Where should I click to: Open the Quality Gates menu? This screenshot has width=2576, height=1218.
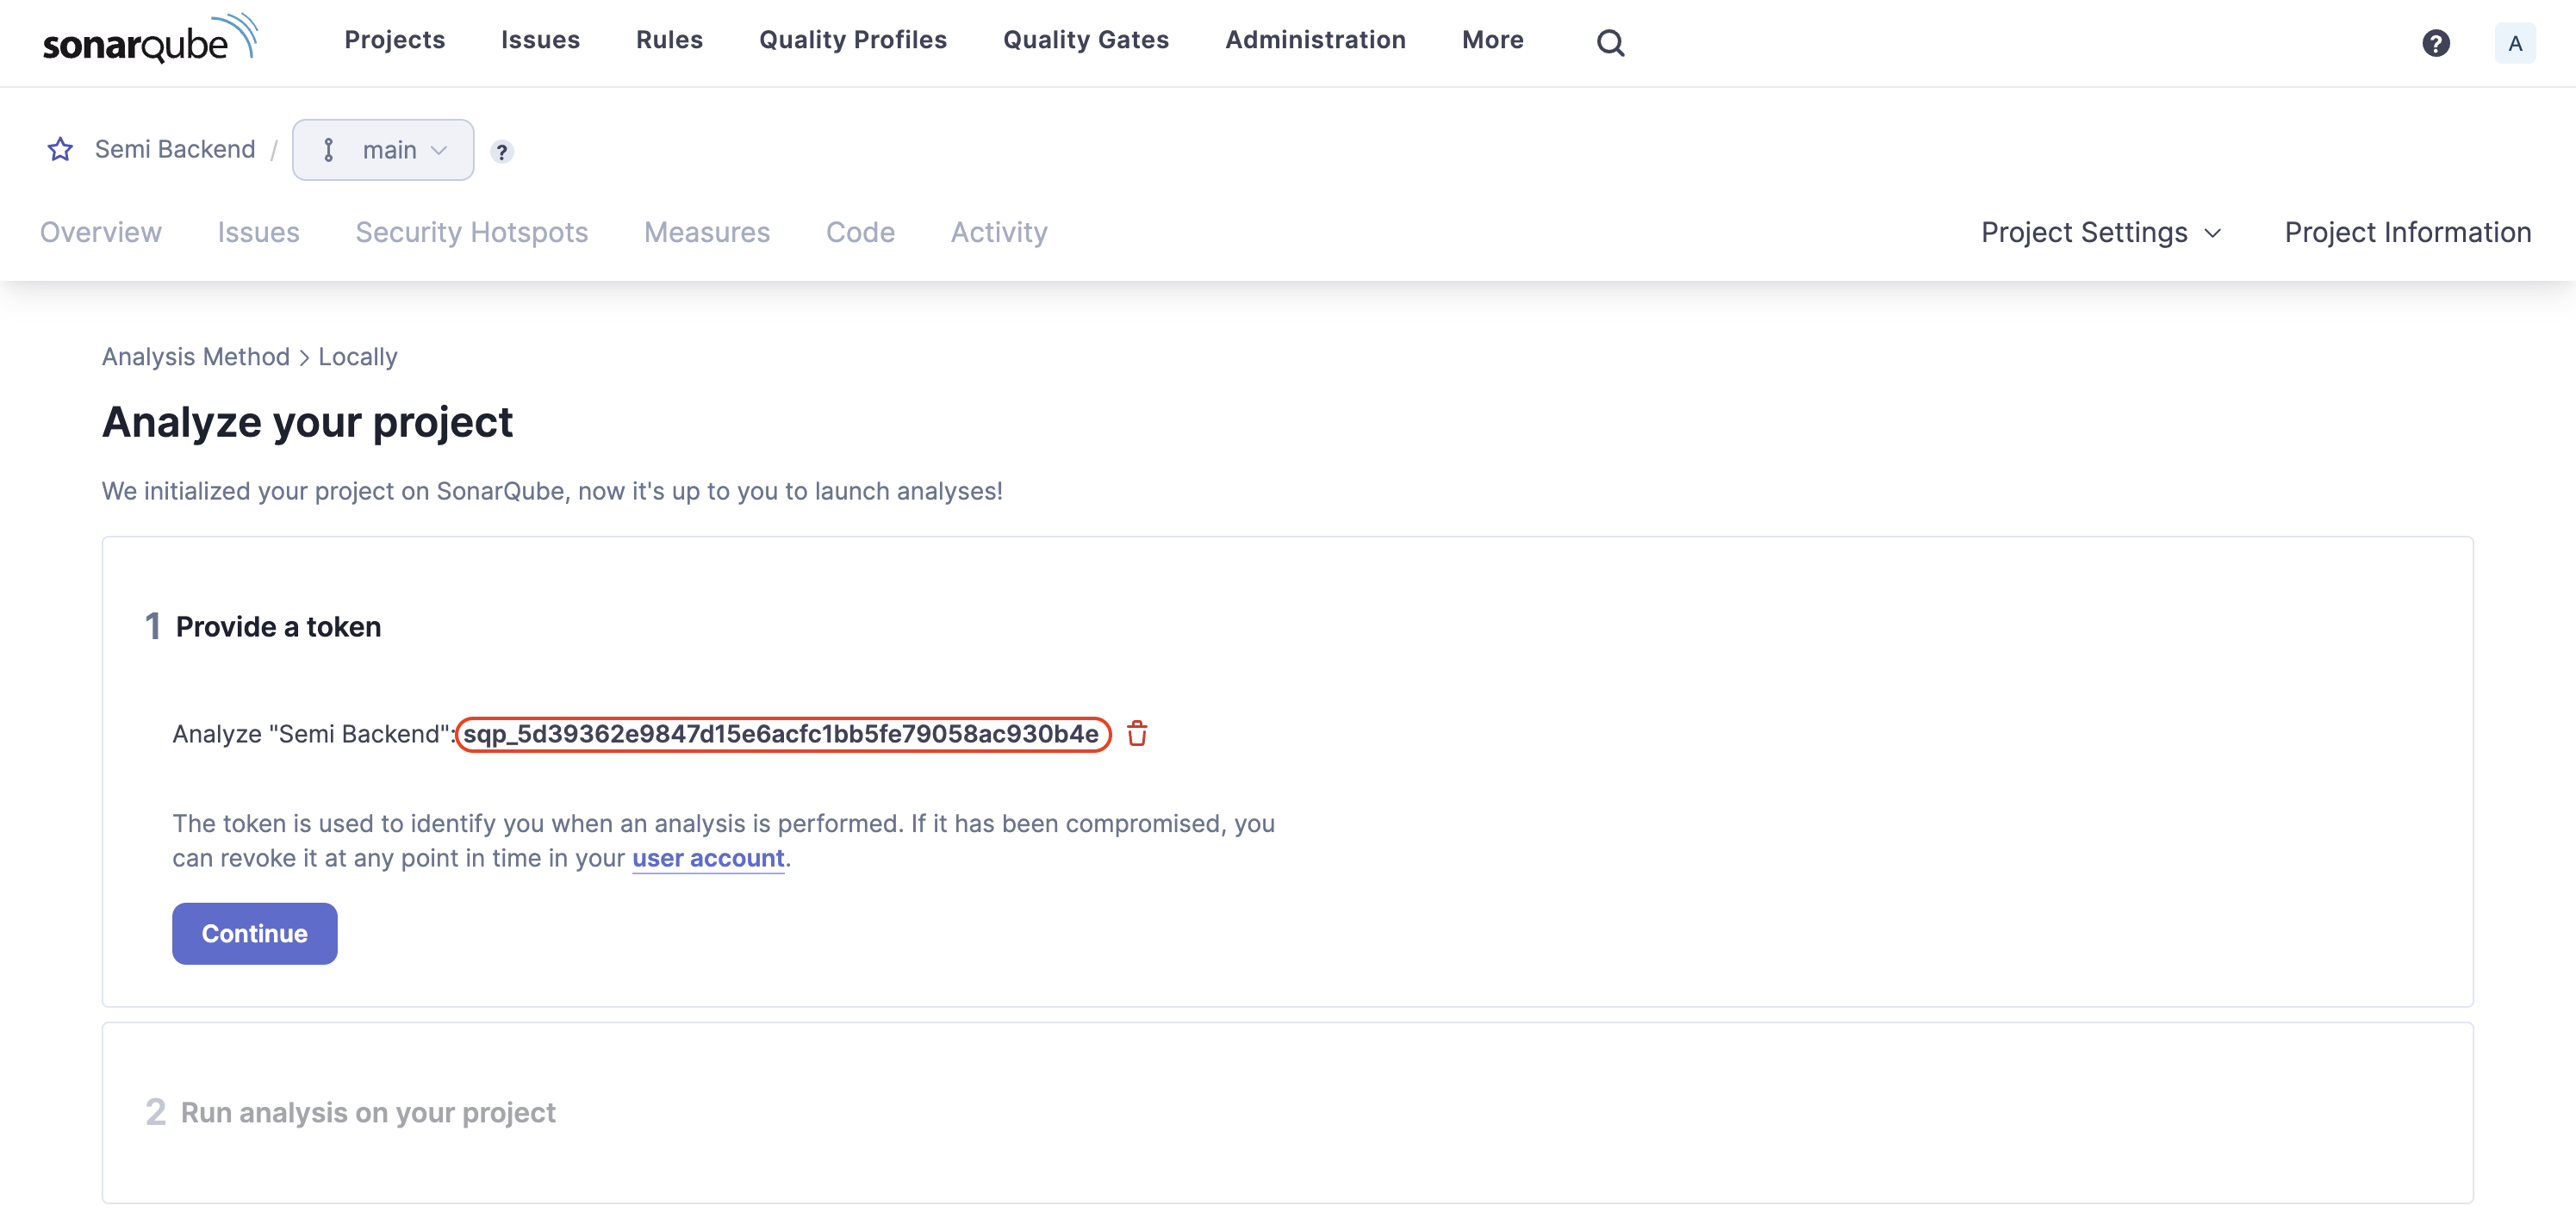click(x=1085, y=40)
